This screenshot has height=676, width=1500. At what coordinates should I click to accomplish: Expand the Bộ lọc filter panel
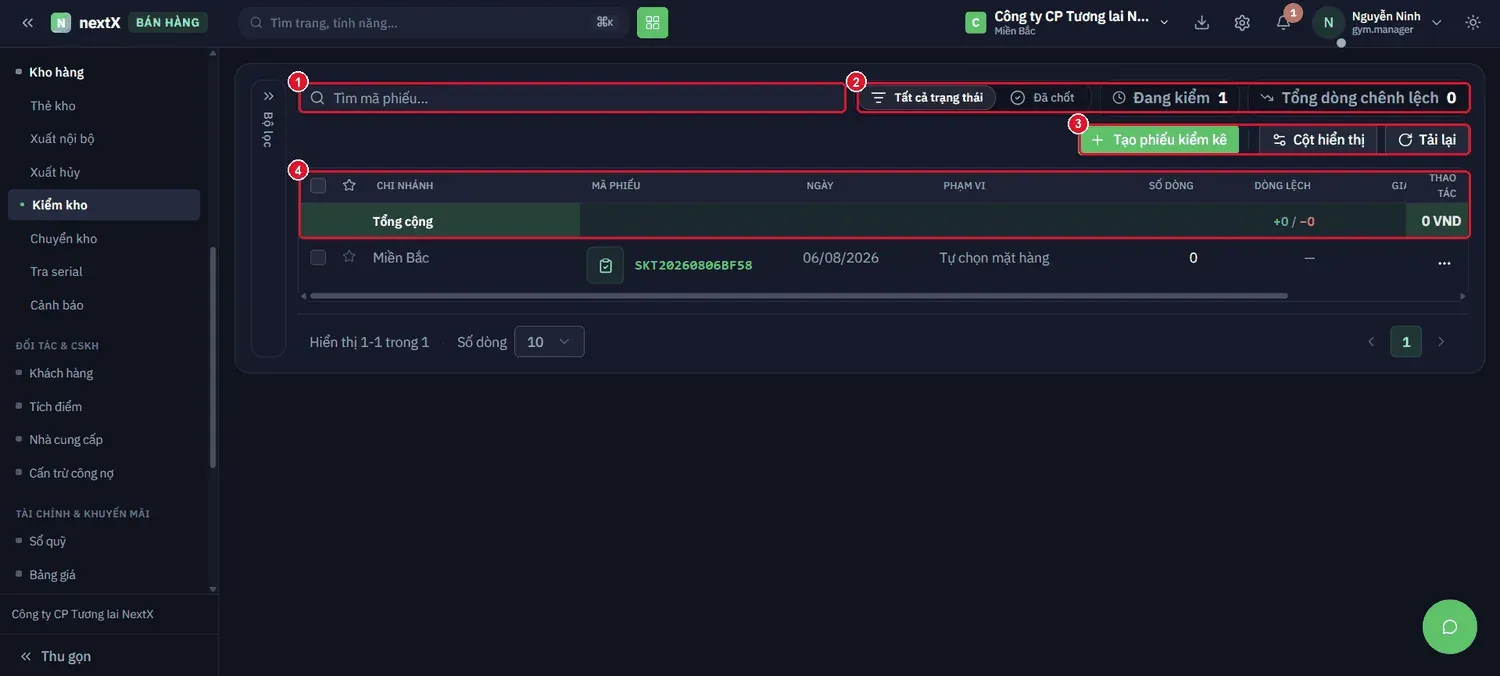[268, 96]
